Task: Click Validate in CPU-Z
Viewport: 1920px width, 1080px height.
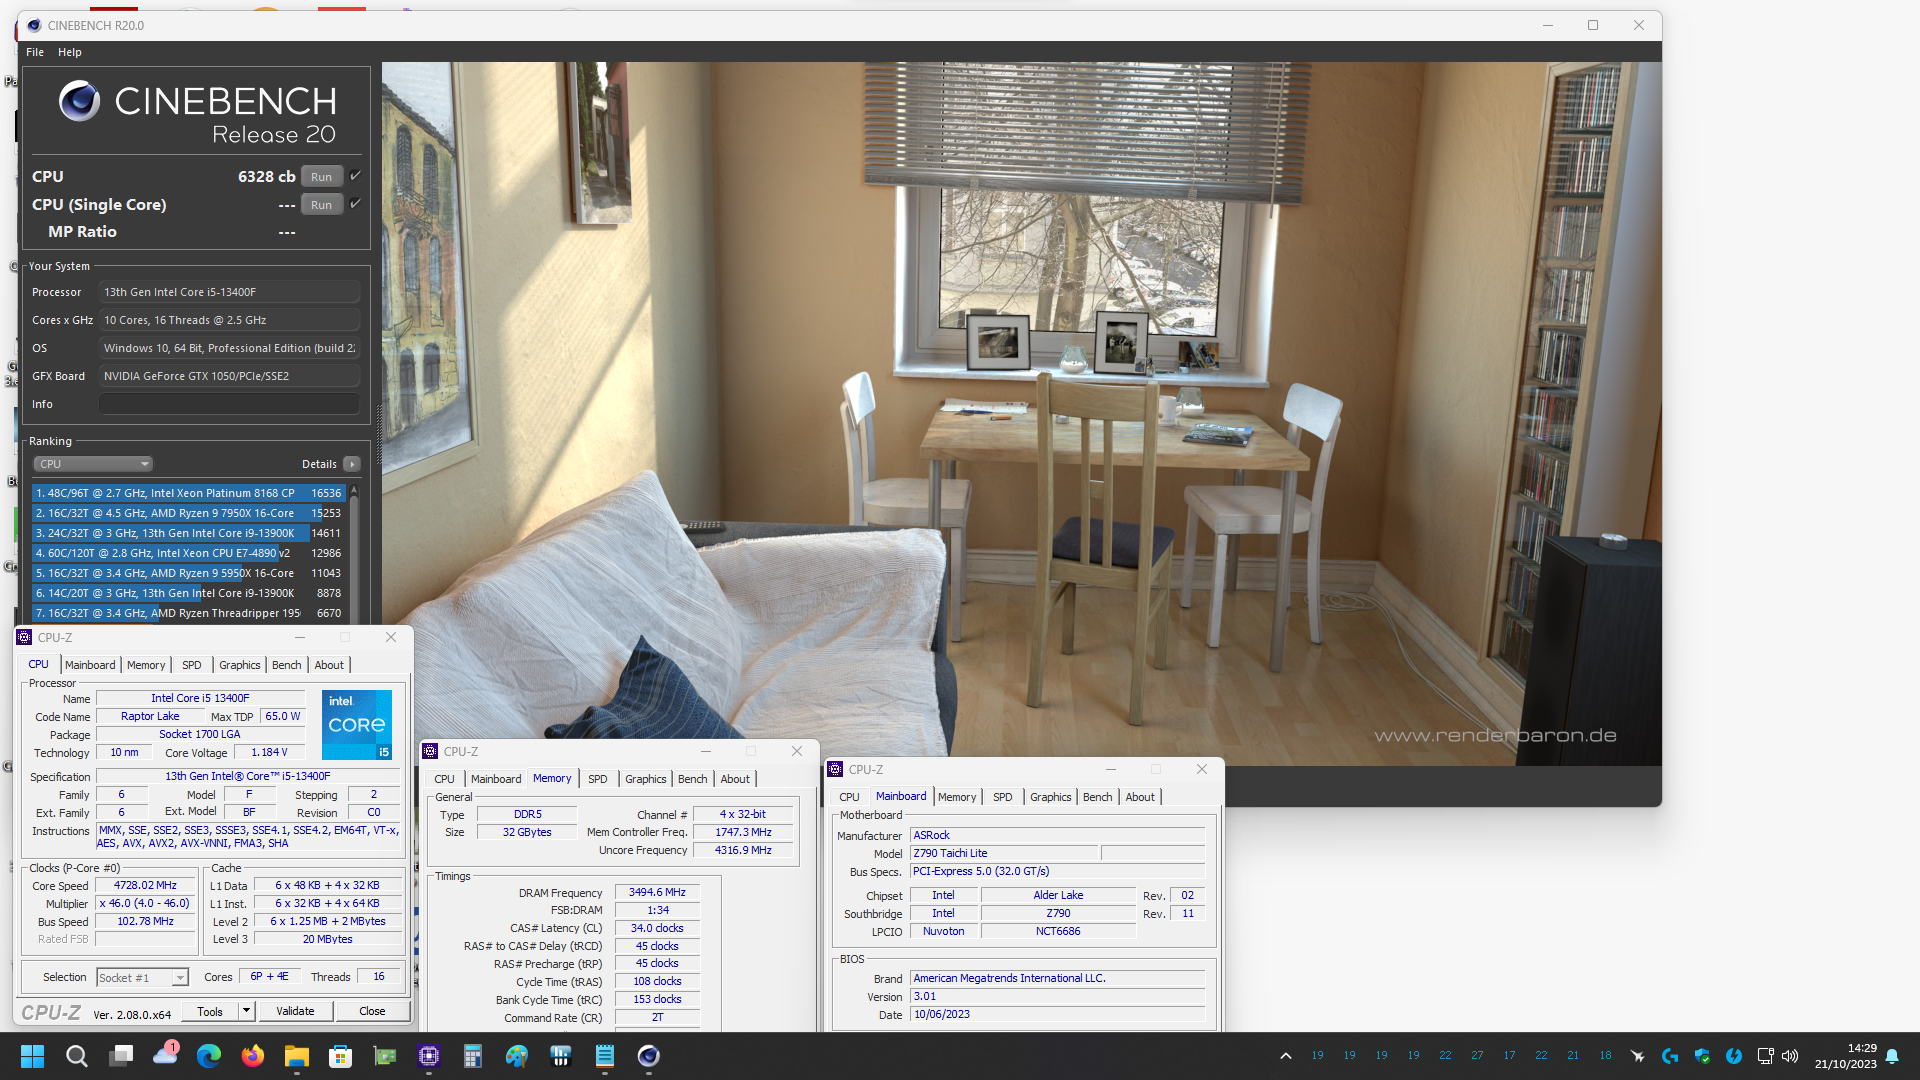Action: point(295,1011)
